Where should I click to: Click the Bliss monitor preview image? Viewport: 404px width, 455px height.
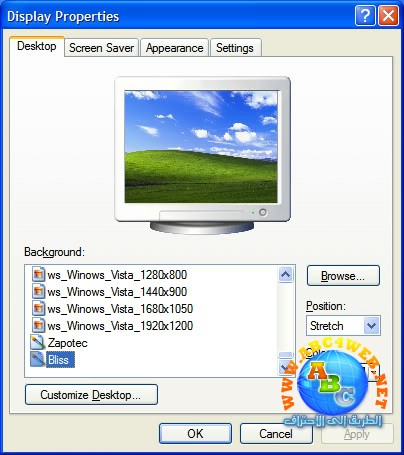(x=201, y=147)
